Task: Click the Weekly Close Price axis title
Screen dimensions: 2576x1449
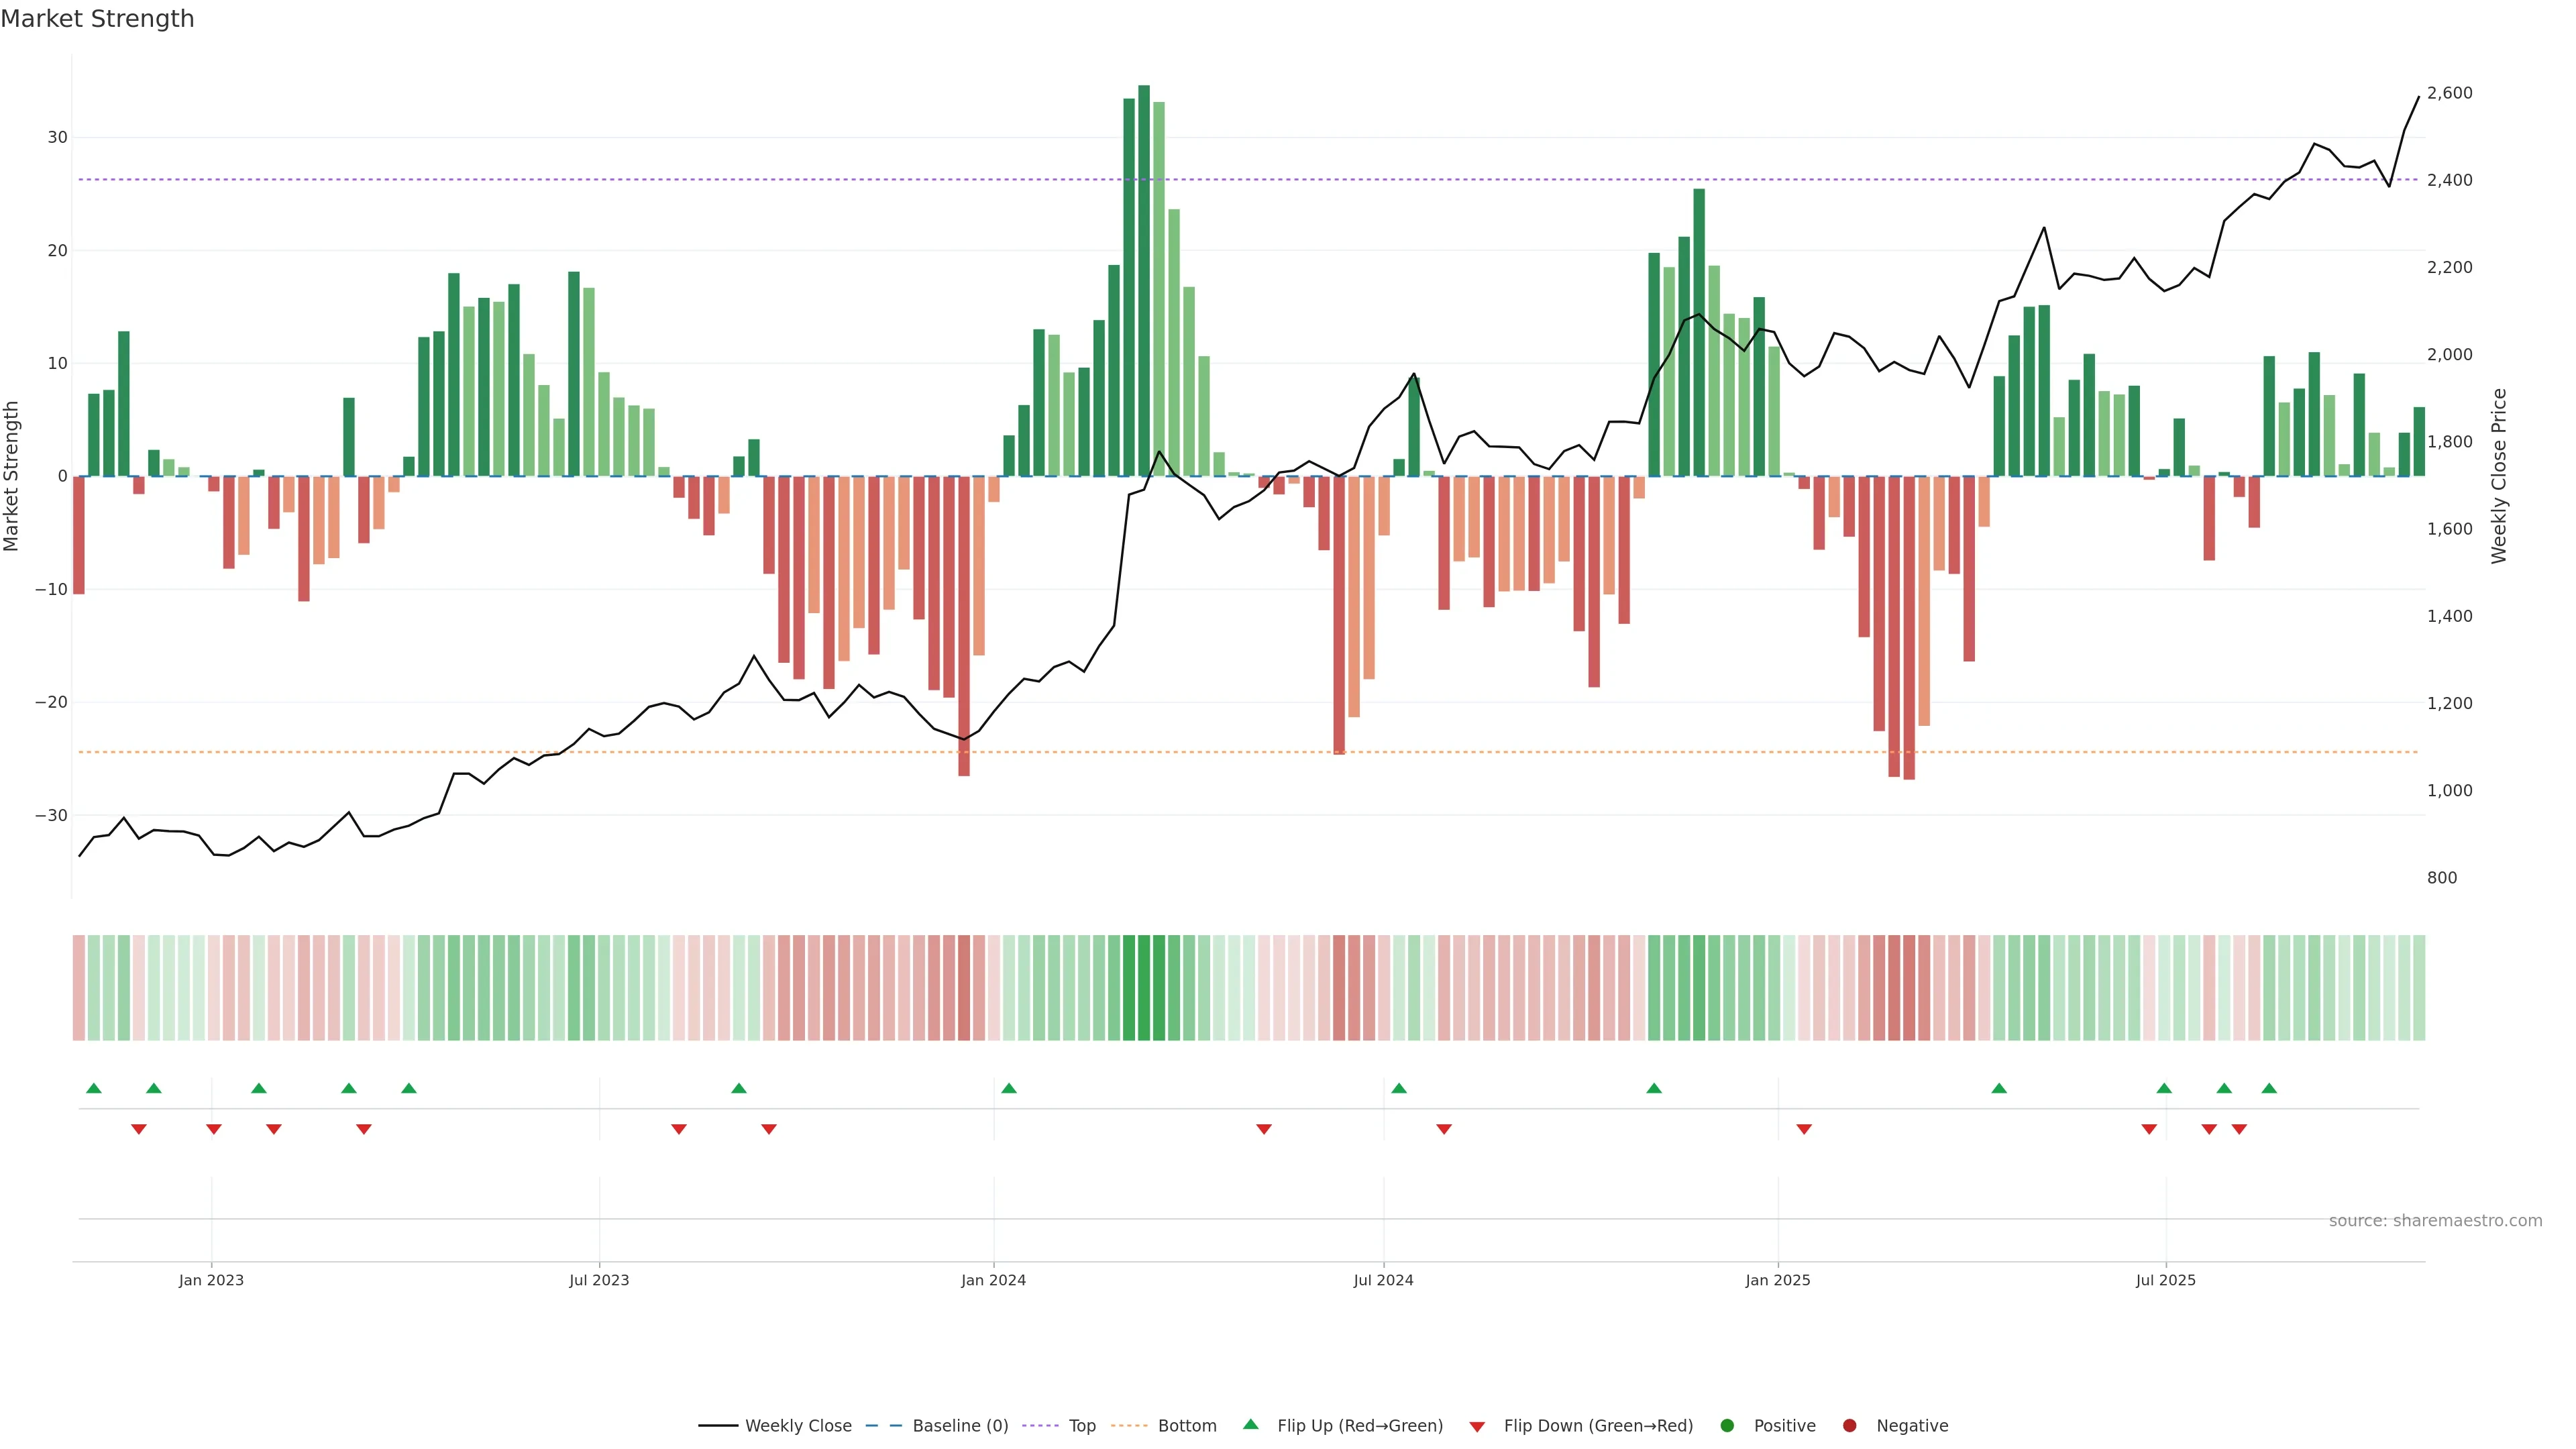Action: 2499,476
